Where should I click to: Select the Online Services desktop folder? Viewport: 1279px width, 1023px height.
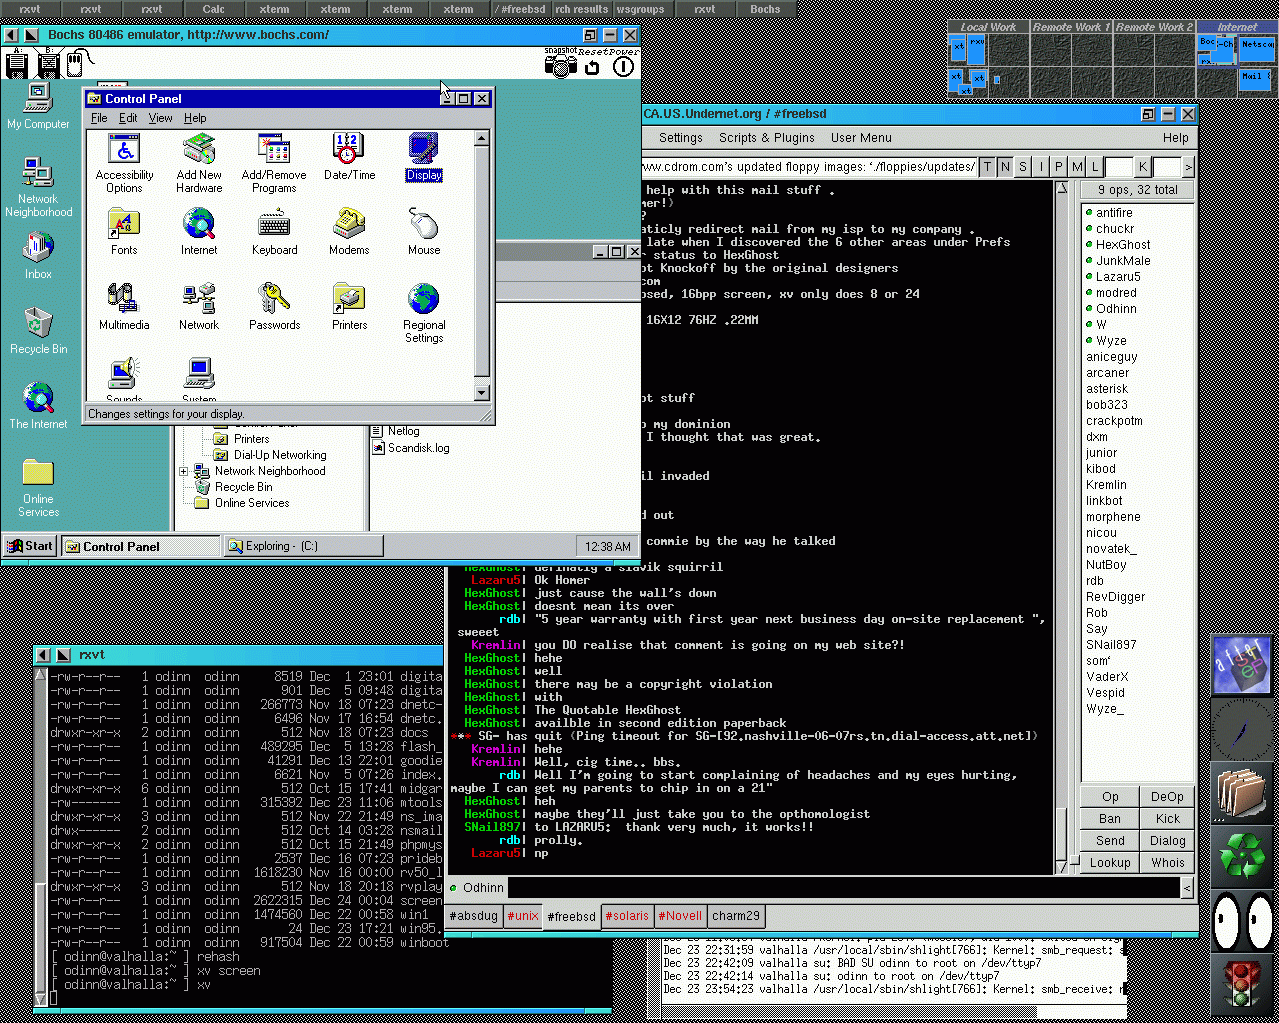[38, 487]
